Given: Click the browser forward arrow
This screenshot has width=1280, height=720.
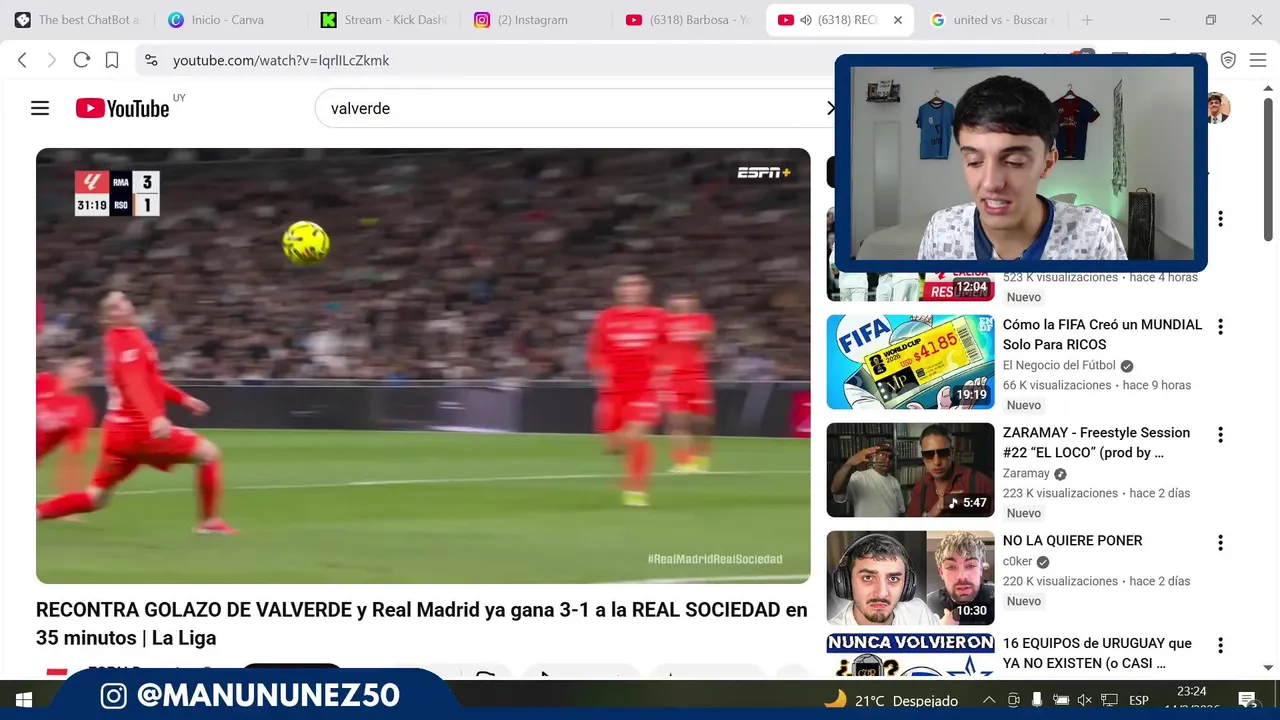Looking at the screenshot, I should pyautogui.click(x=52, y=60).
